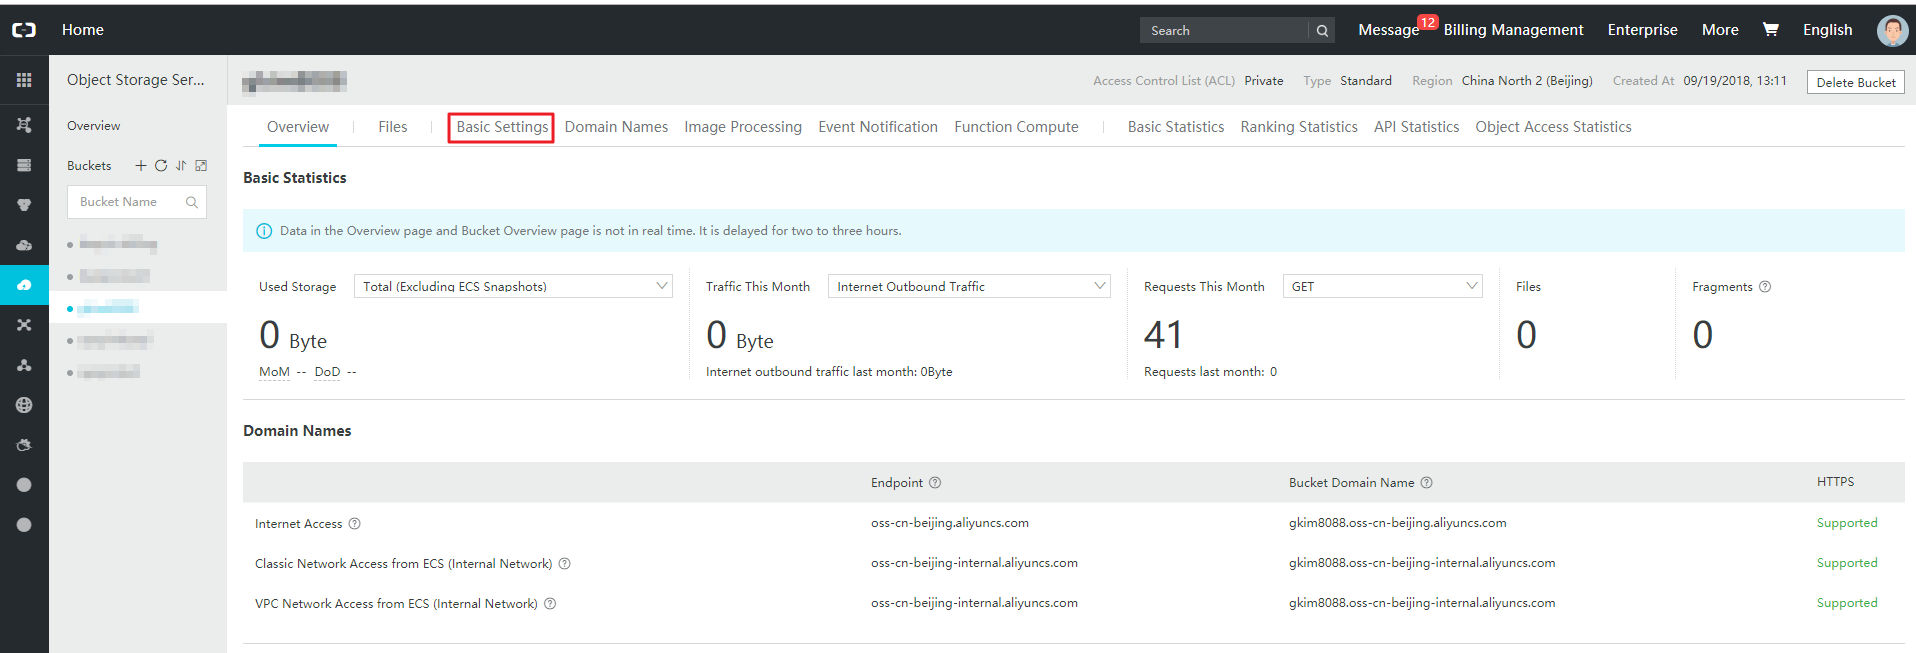Click the help icon next to Fragments
Screen dimensions: 1916x653
tap(1765, 287)
